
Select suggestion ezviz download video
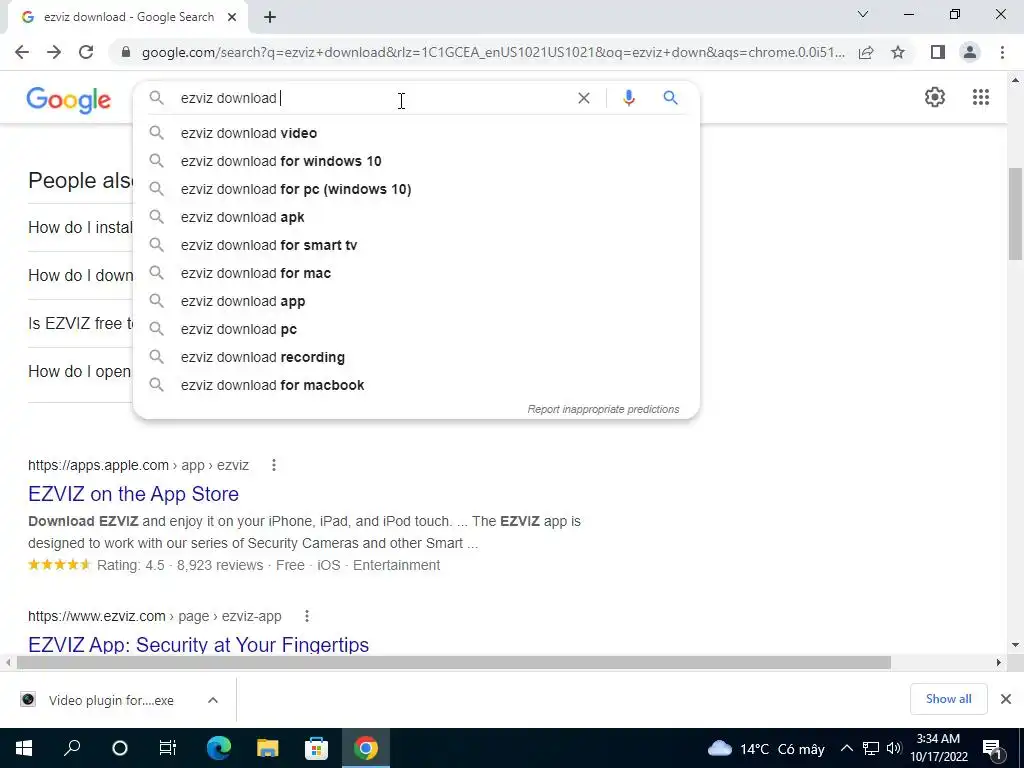click(x=417, y=133)
